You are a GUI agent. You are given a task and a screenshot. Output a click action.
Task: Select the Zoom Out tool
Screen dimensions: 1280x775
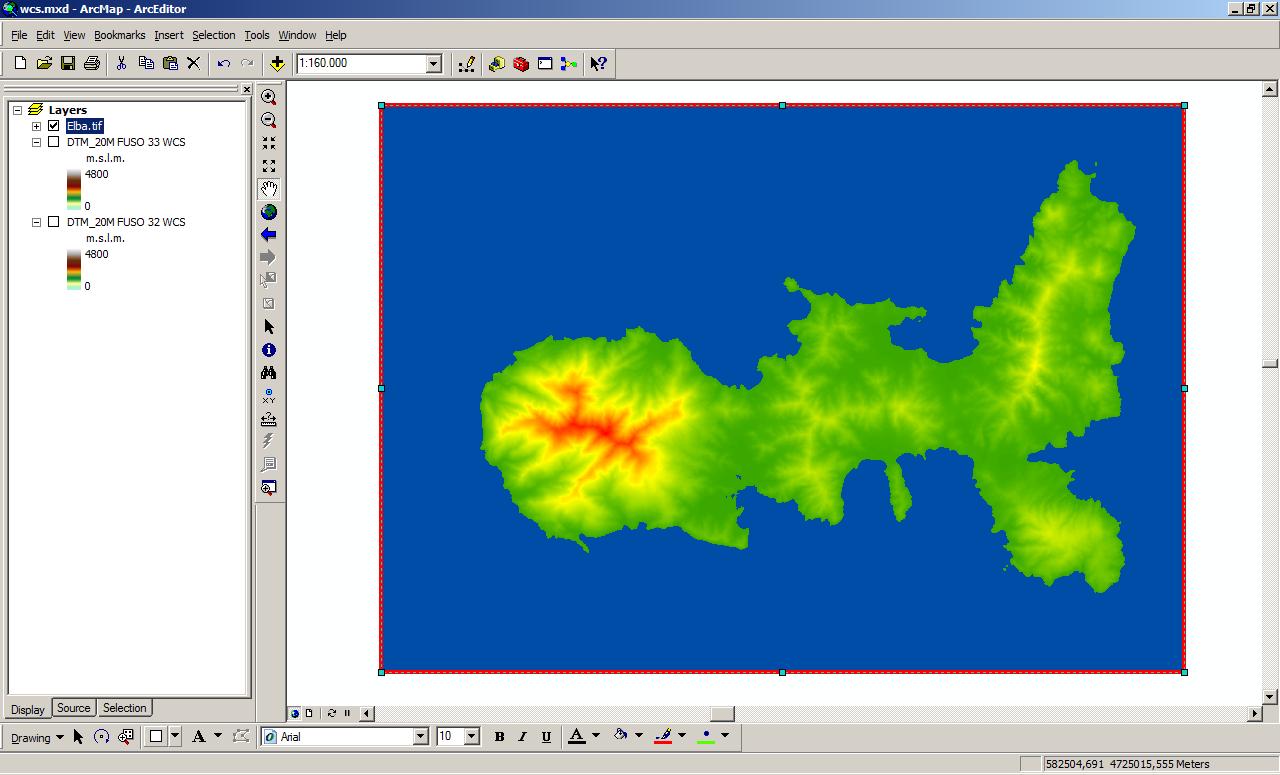tap(268, 120)
